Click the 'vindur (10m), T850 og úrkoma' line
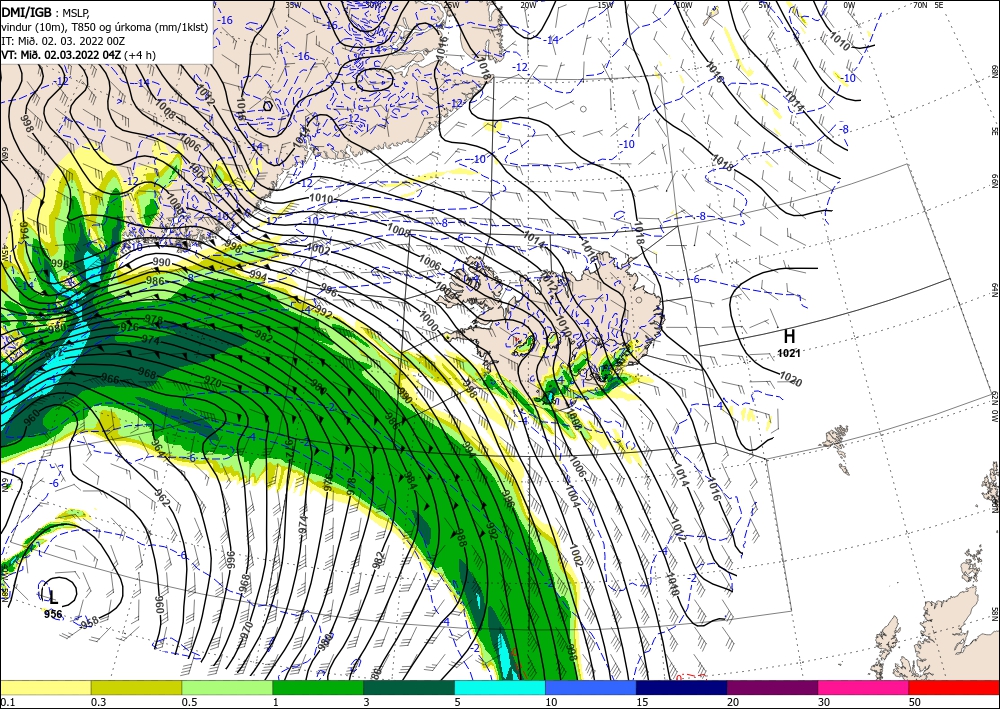 105,27
